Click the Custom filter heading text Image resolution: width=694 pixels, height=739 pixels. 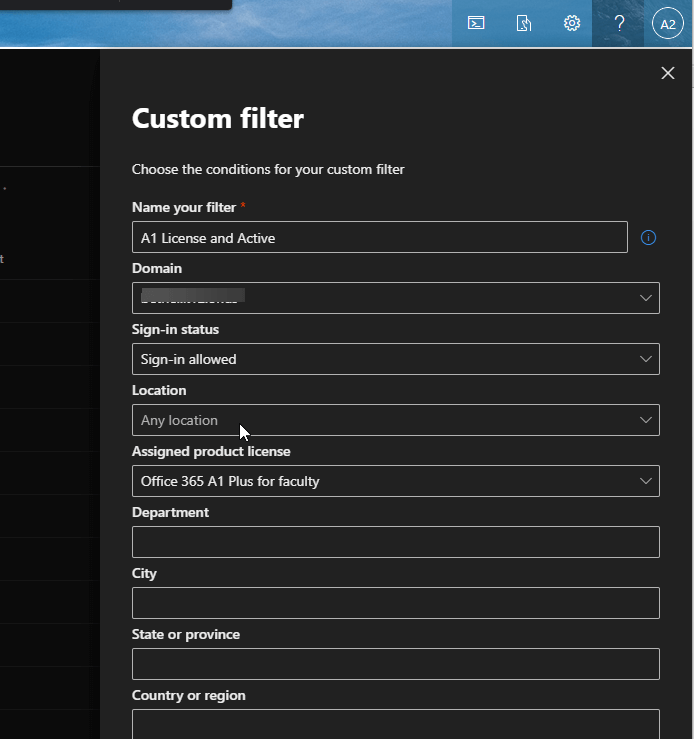point(218,118)
